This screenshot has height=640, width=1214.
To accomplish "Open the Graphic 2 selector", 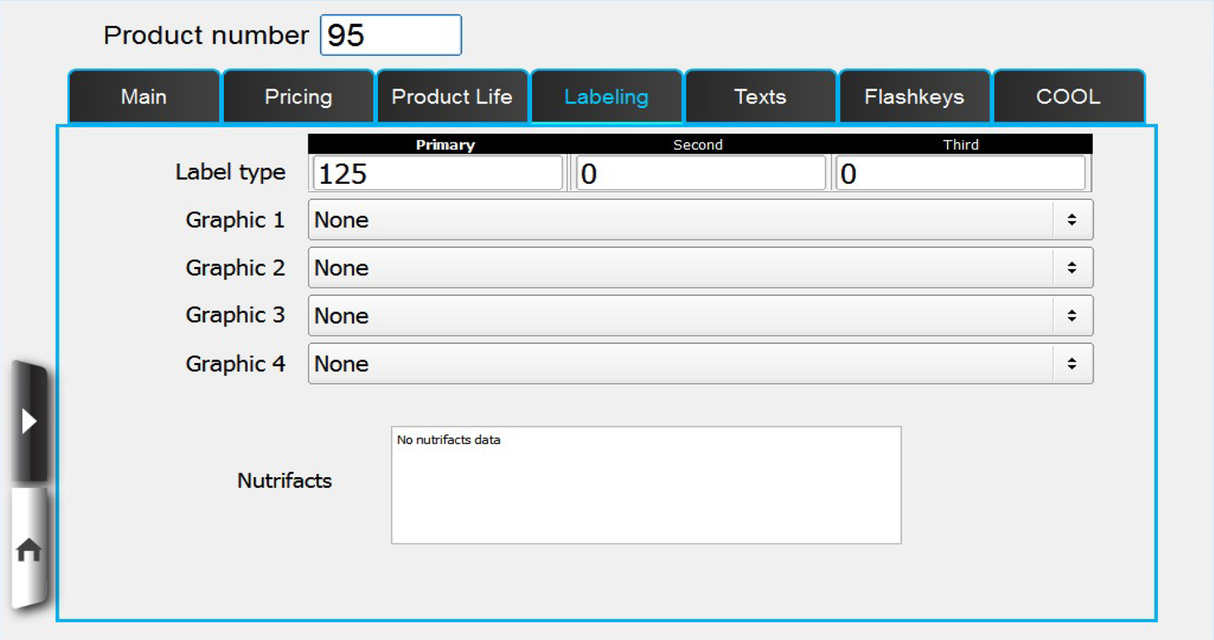I will pyautogui.click(x=600, y=267).
